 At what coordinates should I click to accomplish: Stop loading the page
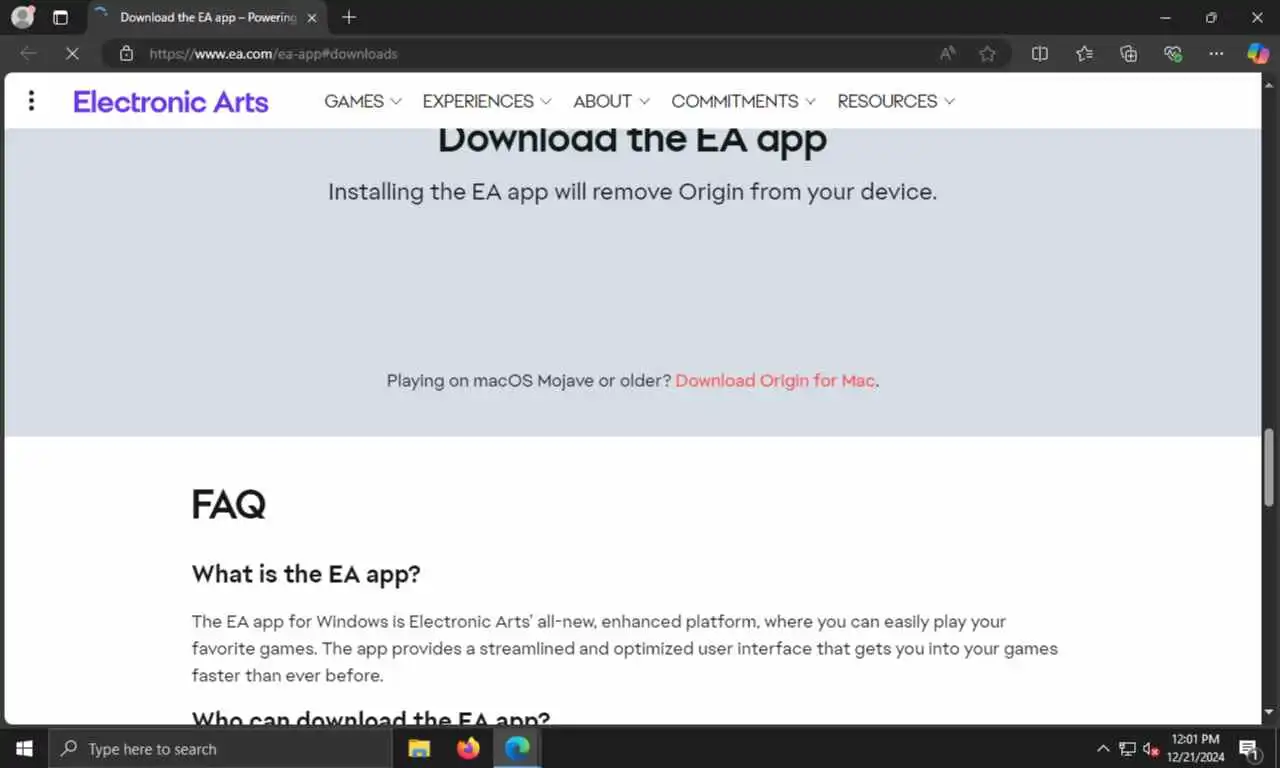tap(72, 54)
